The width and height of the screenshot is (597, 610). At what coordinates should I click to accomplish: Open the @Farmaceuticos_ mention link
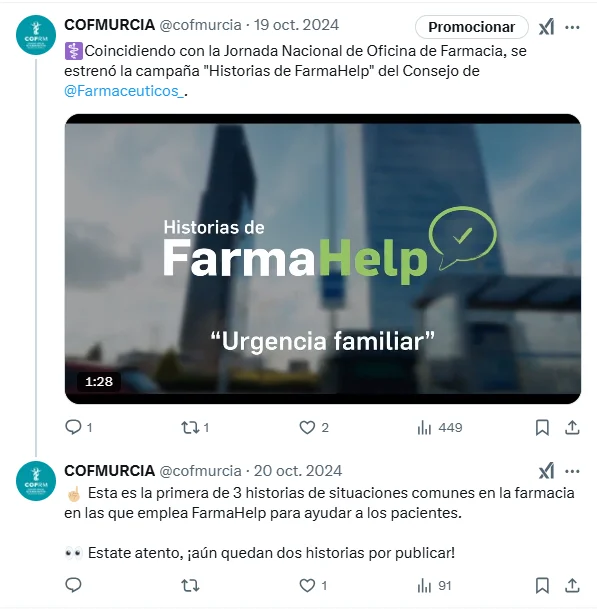[x=124, y=91]
